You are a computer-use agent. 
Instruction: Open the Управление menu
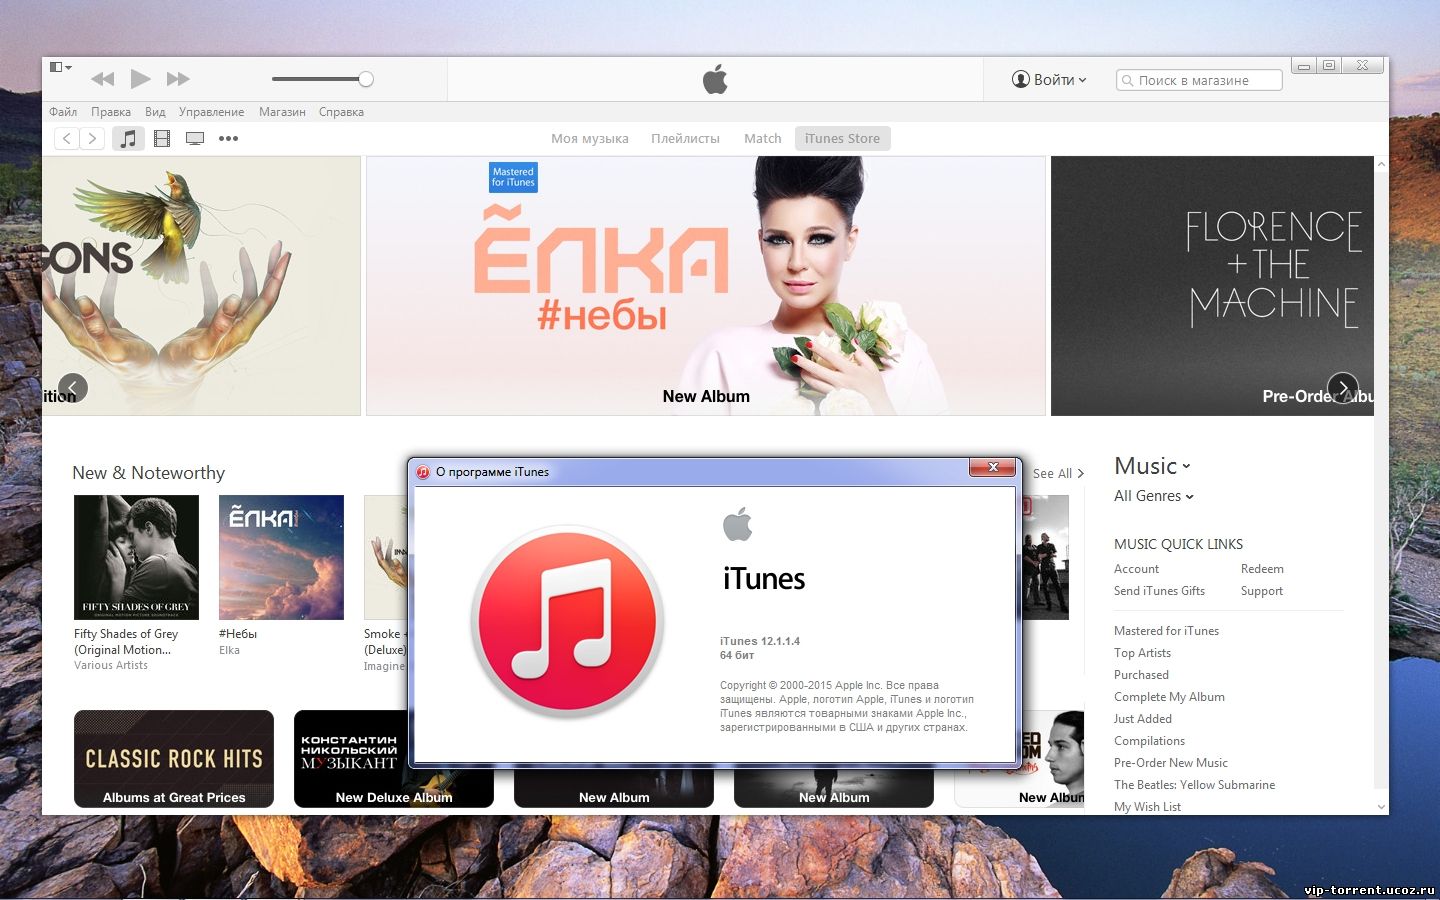click(x=211, y=112)
